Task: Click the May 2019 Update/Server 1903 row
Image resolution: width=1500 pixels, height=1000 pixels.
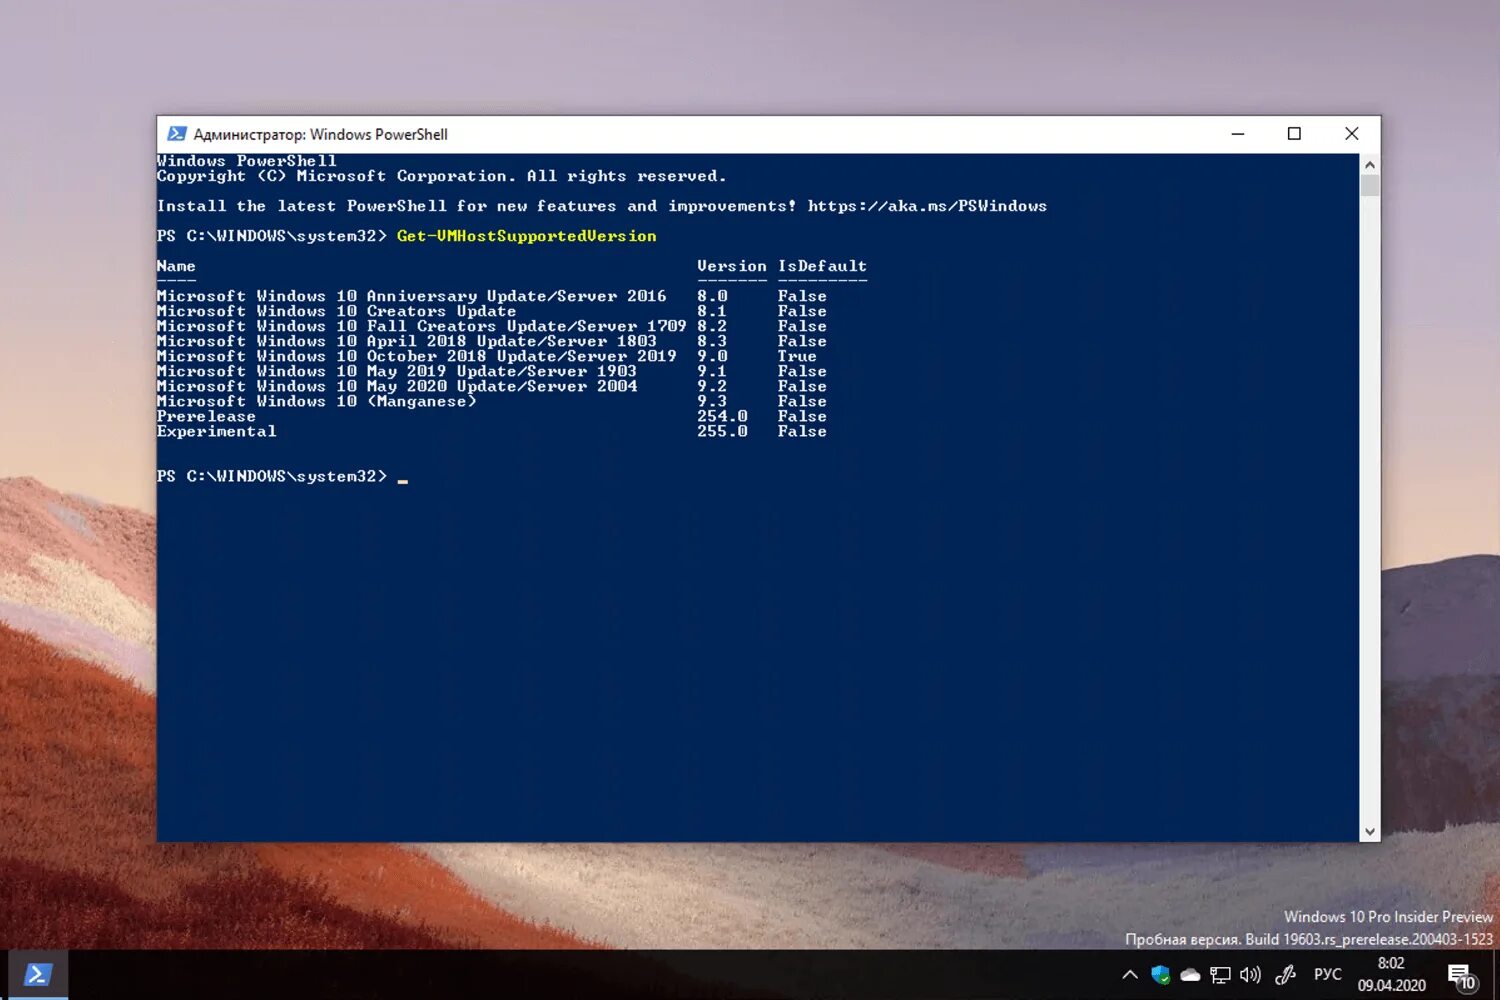Action: (x=492, y=371)
